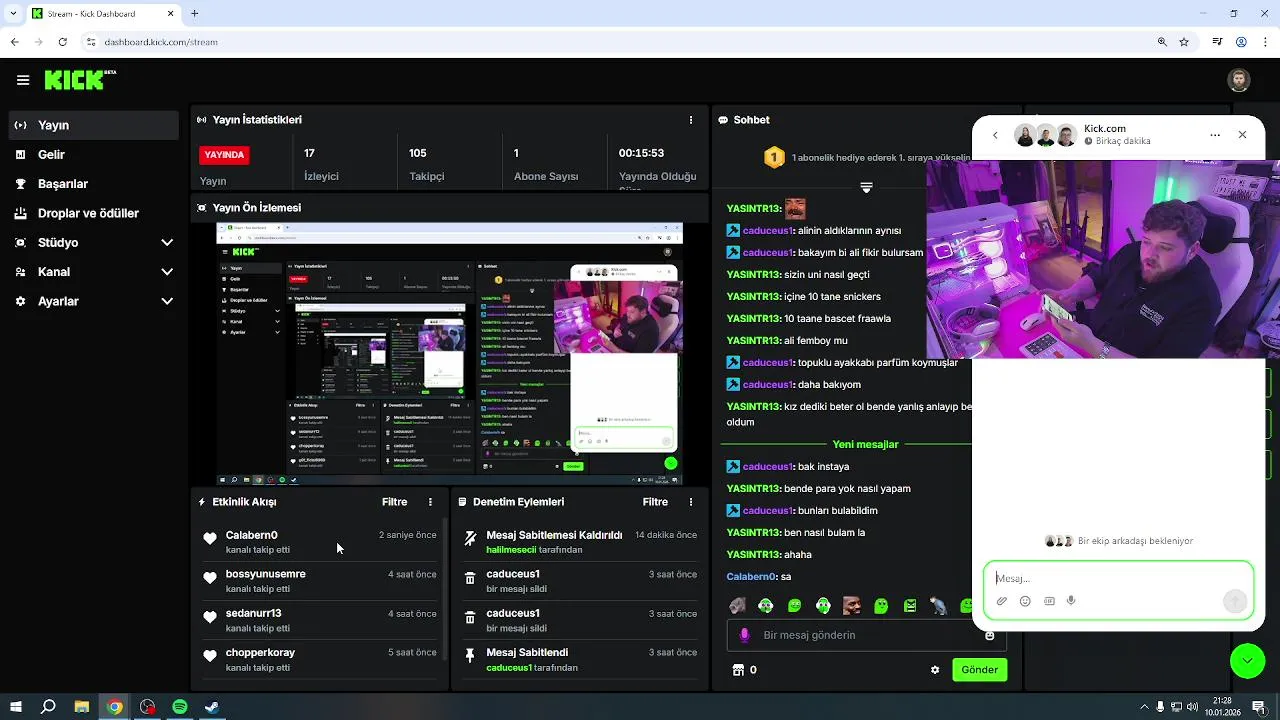Bookmark this page with the star icon
The height and width of the screenshot is (720, 1280).
(x=1184, y=42)
